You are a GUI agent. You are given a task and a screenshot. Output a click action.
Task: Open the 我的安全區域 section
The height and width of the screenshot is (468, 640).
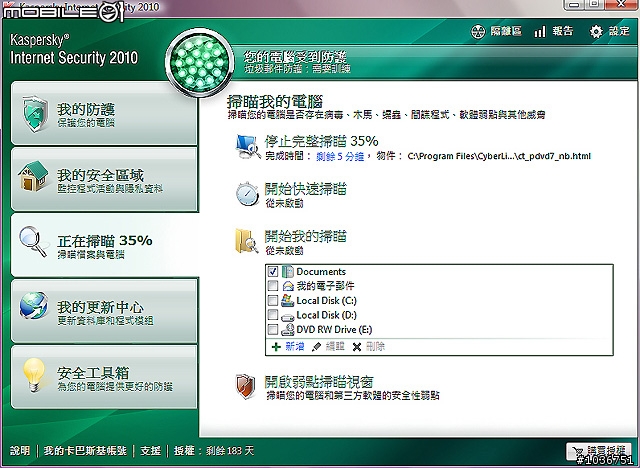104,180
